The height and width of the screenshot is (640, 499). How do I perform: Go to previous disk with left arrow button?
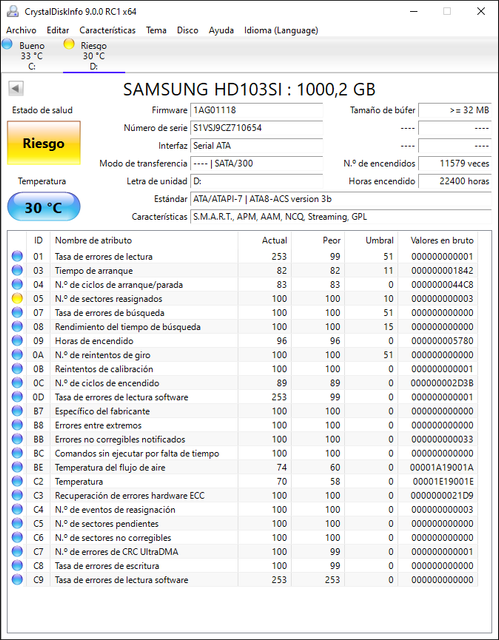point(16,88)
